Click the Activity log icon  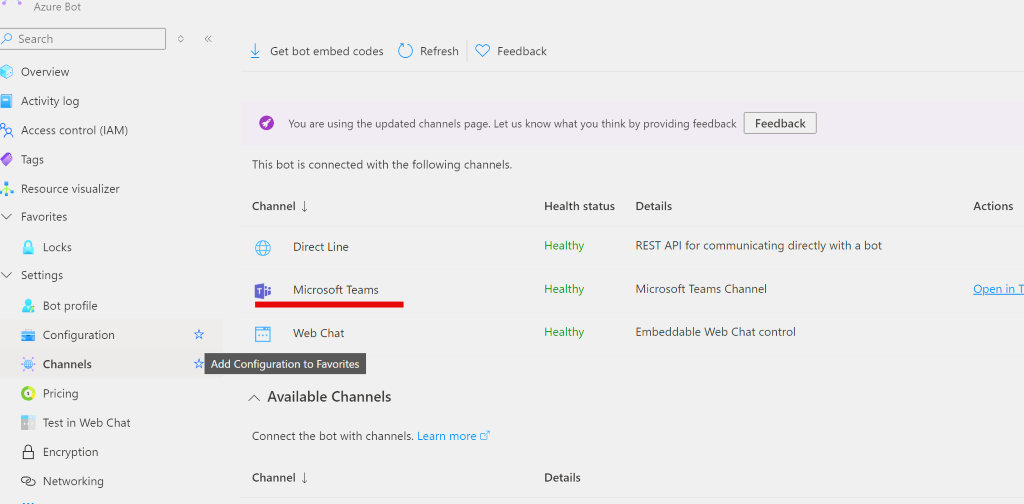[x=7, y=101]
